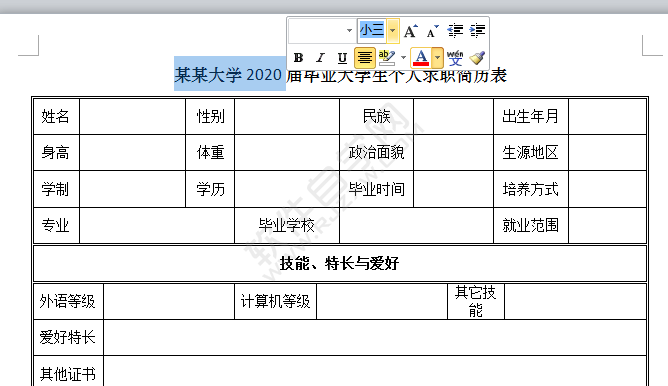
Task: Click the 学制 table cell
Action: coord(56,189)
